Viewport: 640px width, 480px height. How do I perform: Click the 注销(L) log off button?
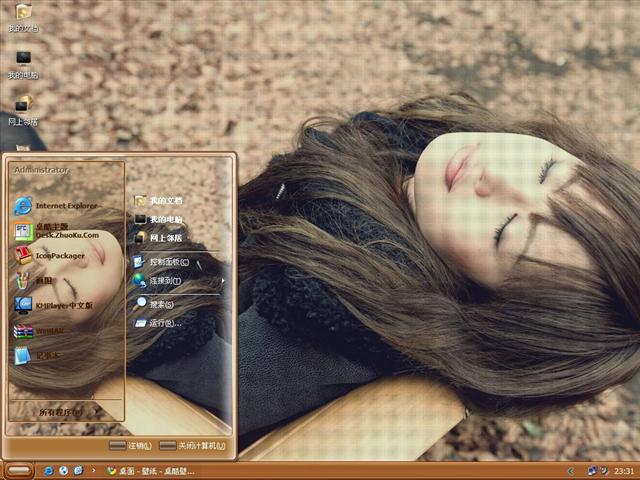(x=131, y=446)
